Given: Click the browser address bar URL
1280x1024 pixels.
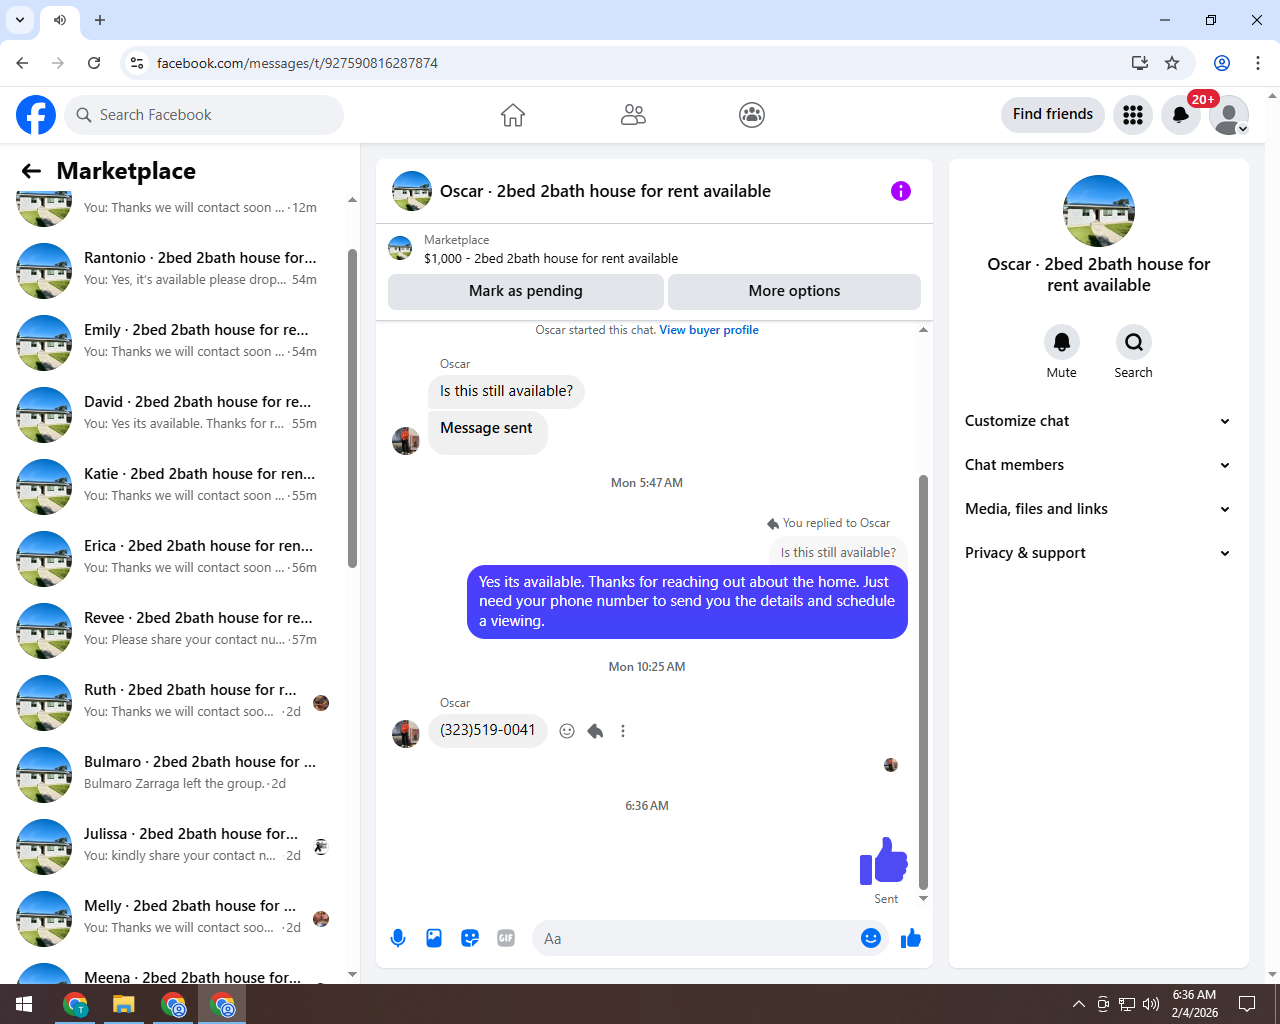Looking at the screenshot, I should (297, 63).
